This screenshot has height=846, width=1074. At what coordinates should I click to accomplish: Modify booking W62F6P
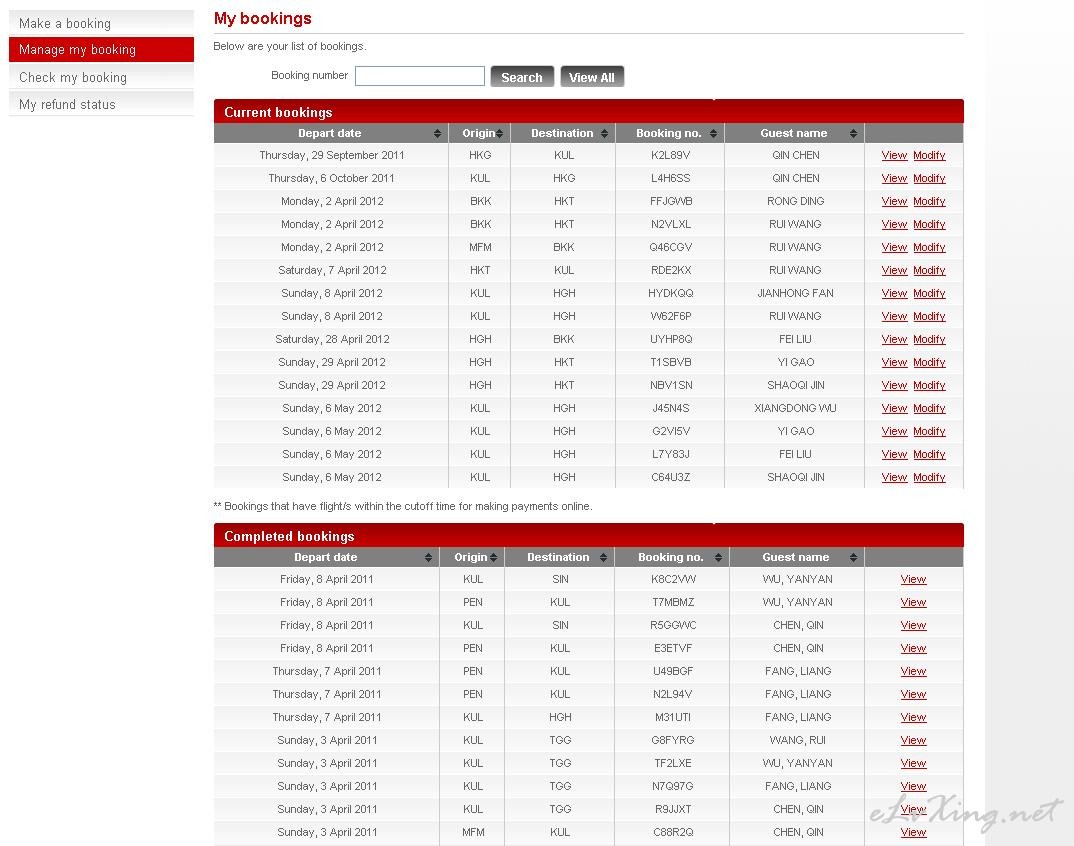pos(929,316)
